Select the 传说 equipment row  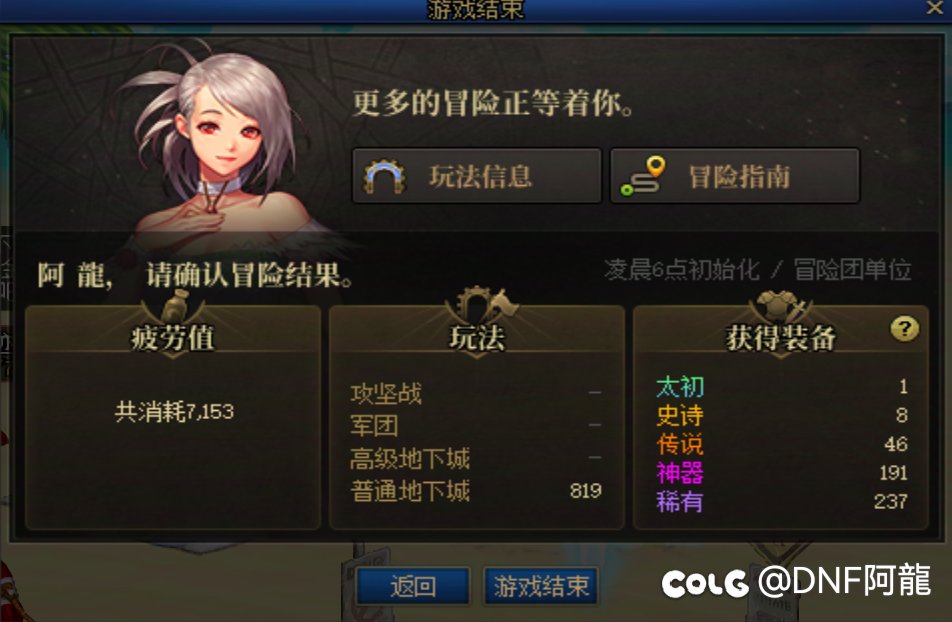[781, 444]
